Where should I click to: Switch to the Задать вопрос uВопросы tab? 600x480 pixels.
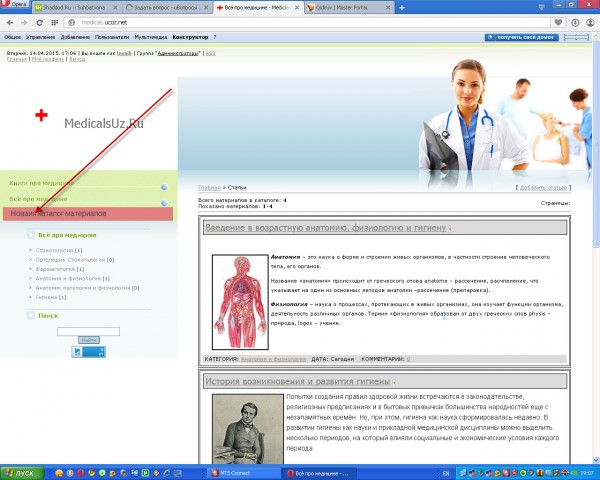[167, 8]
